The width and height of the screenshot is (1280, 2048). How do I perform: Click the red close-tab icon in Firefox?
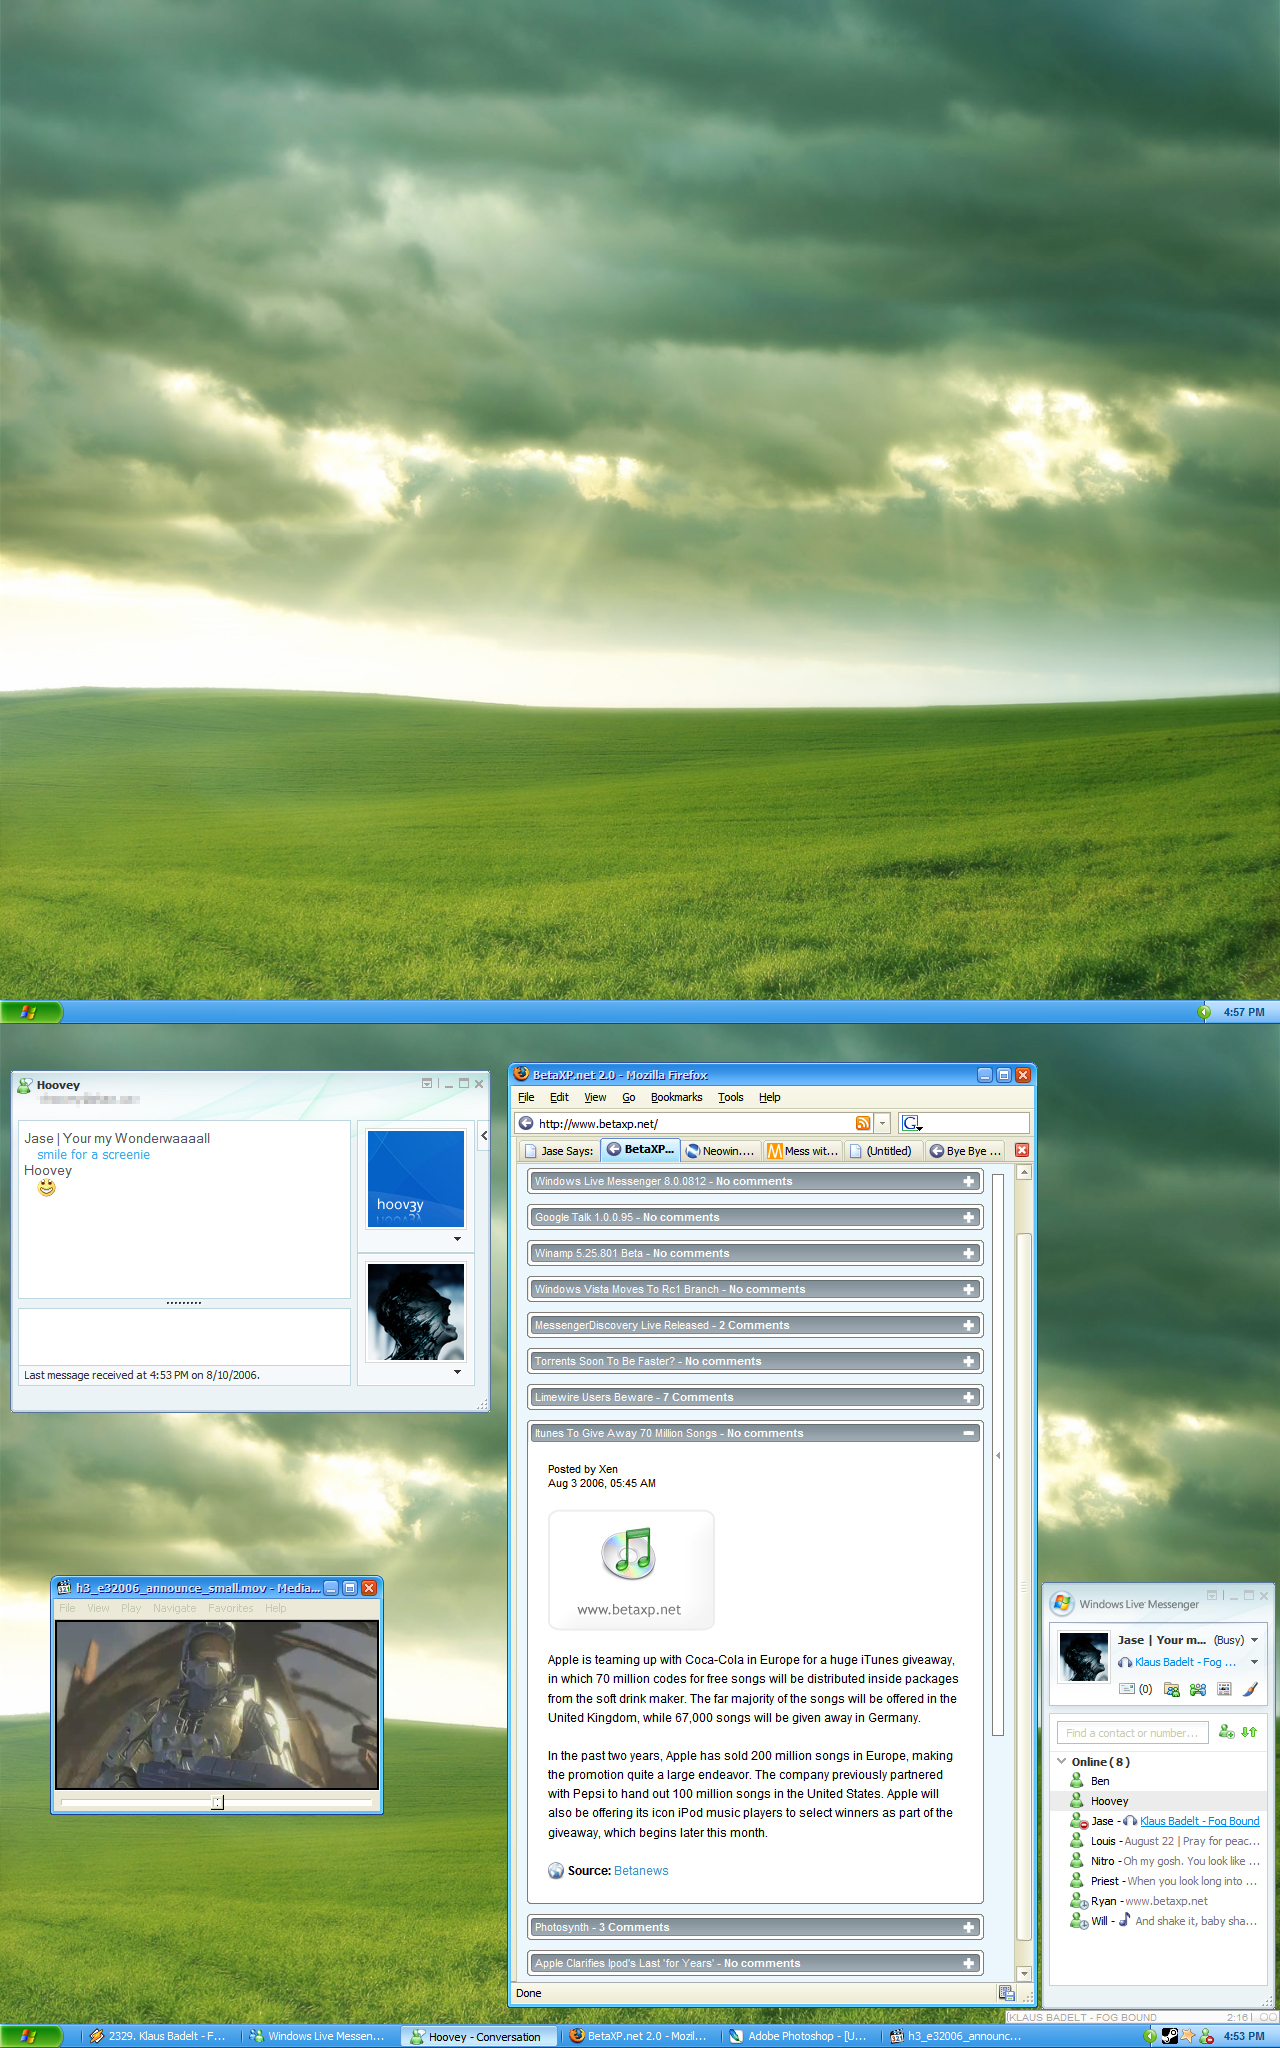(1022, 1150)
